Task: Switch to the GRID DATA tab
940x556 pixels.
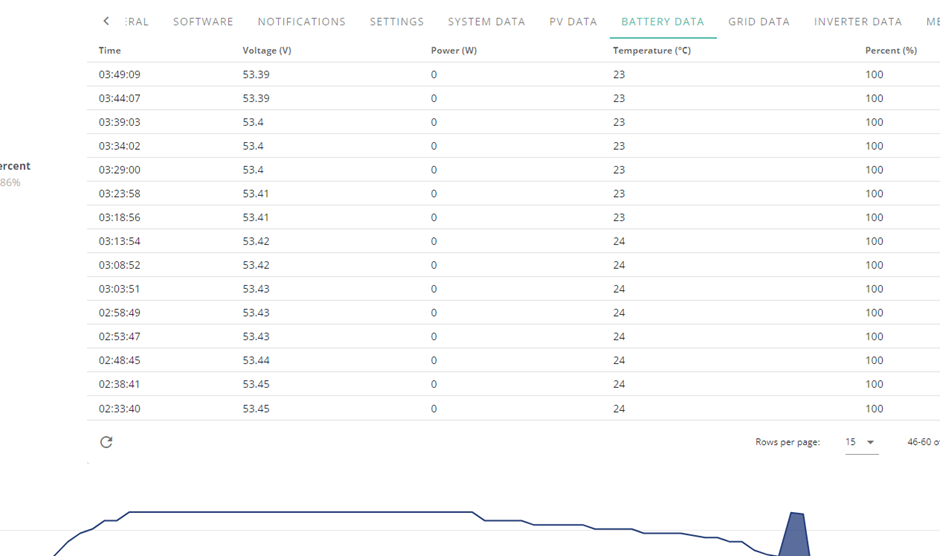Action: tap(759, 22)
